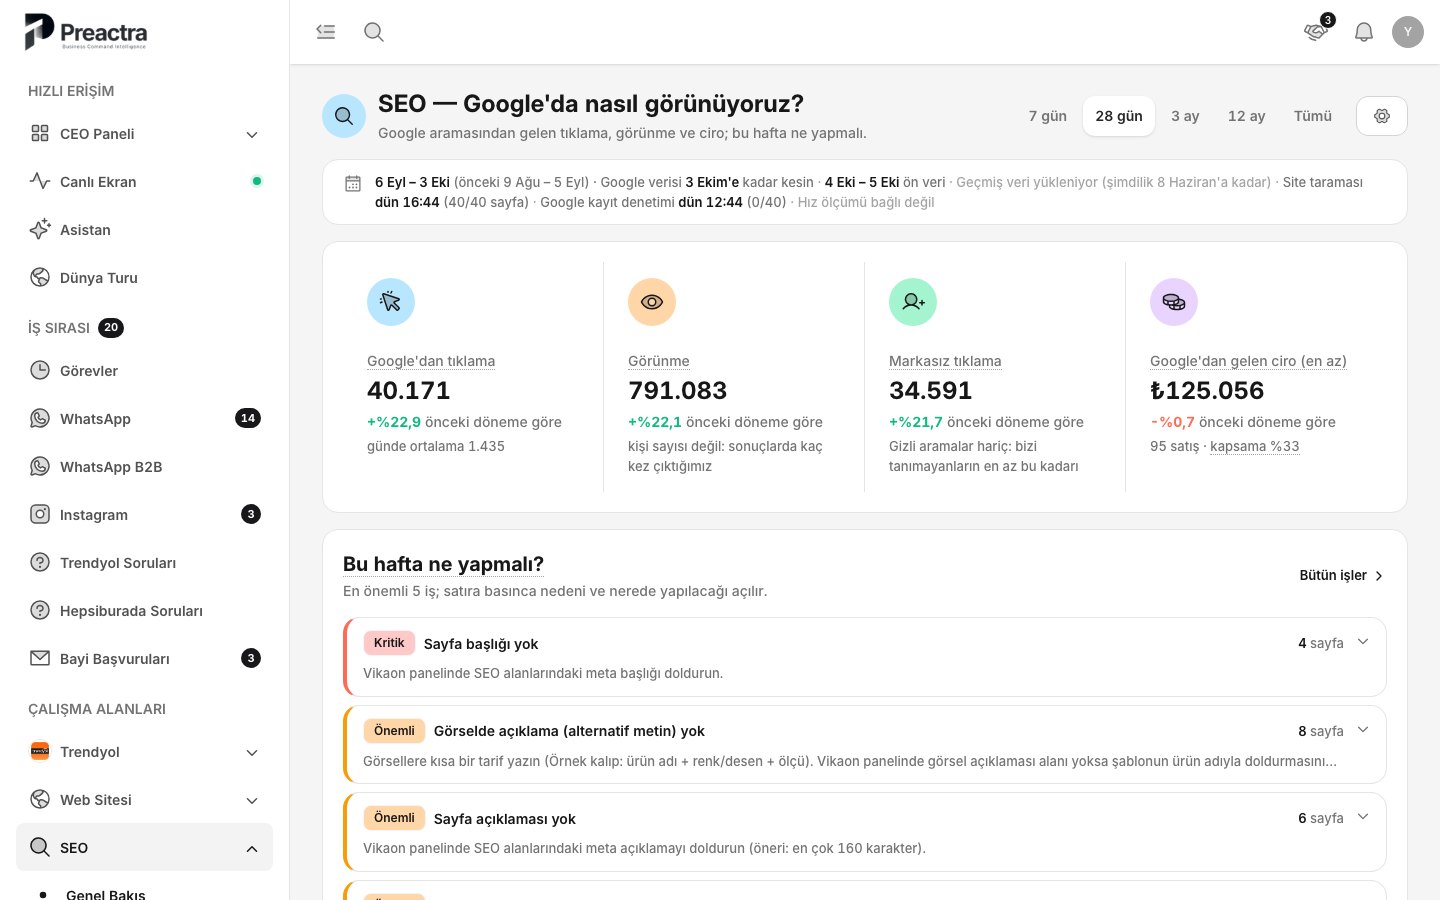Click the blue SEO magnifier header icon

pyautogui.click(x=344, y=116)
